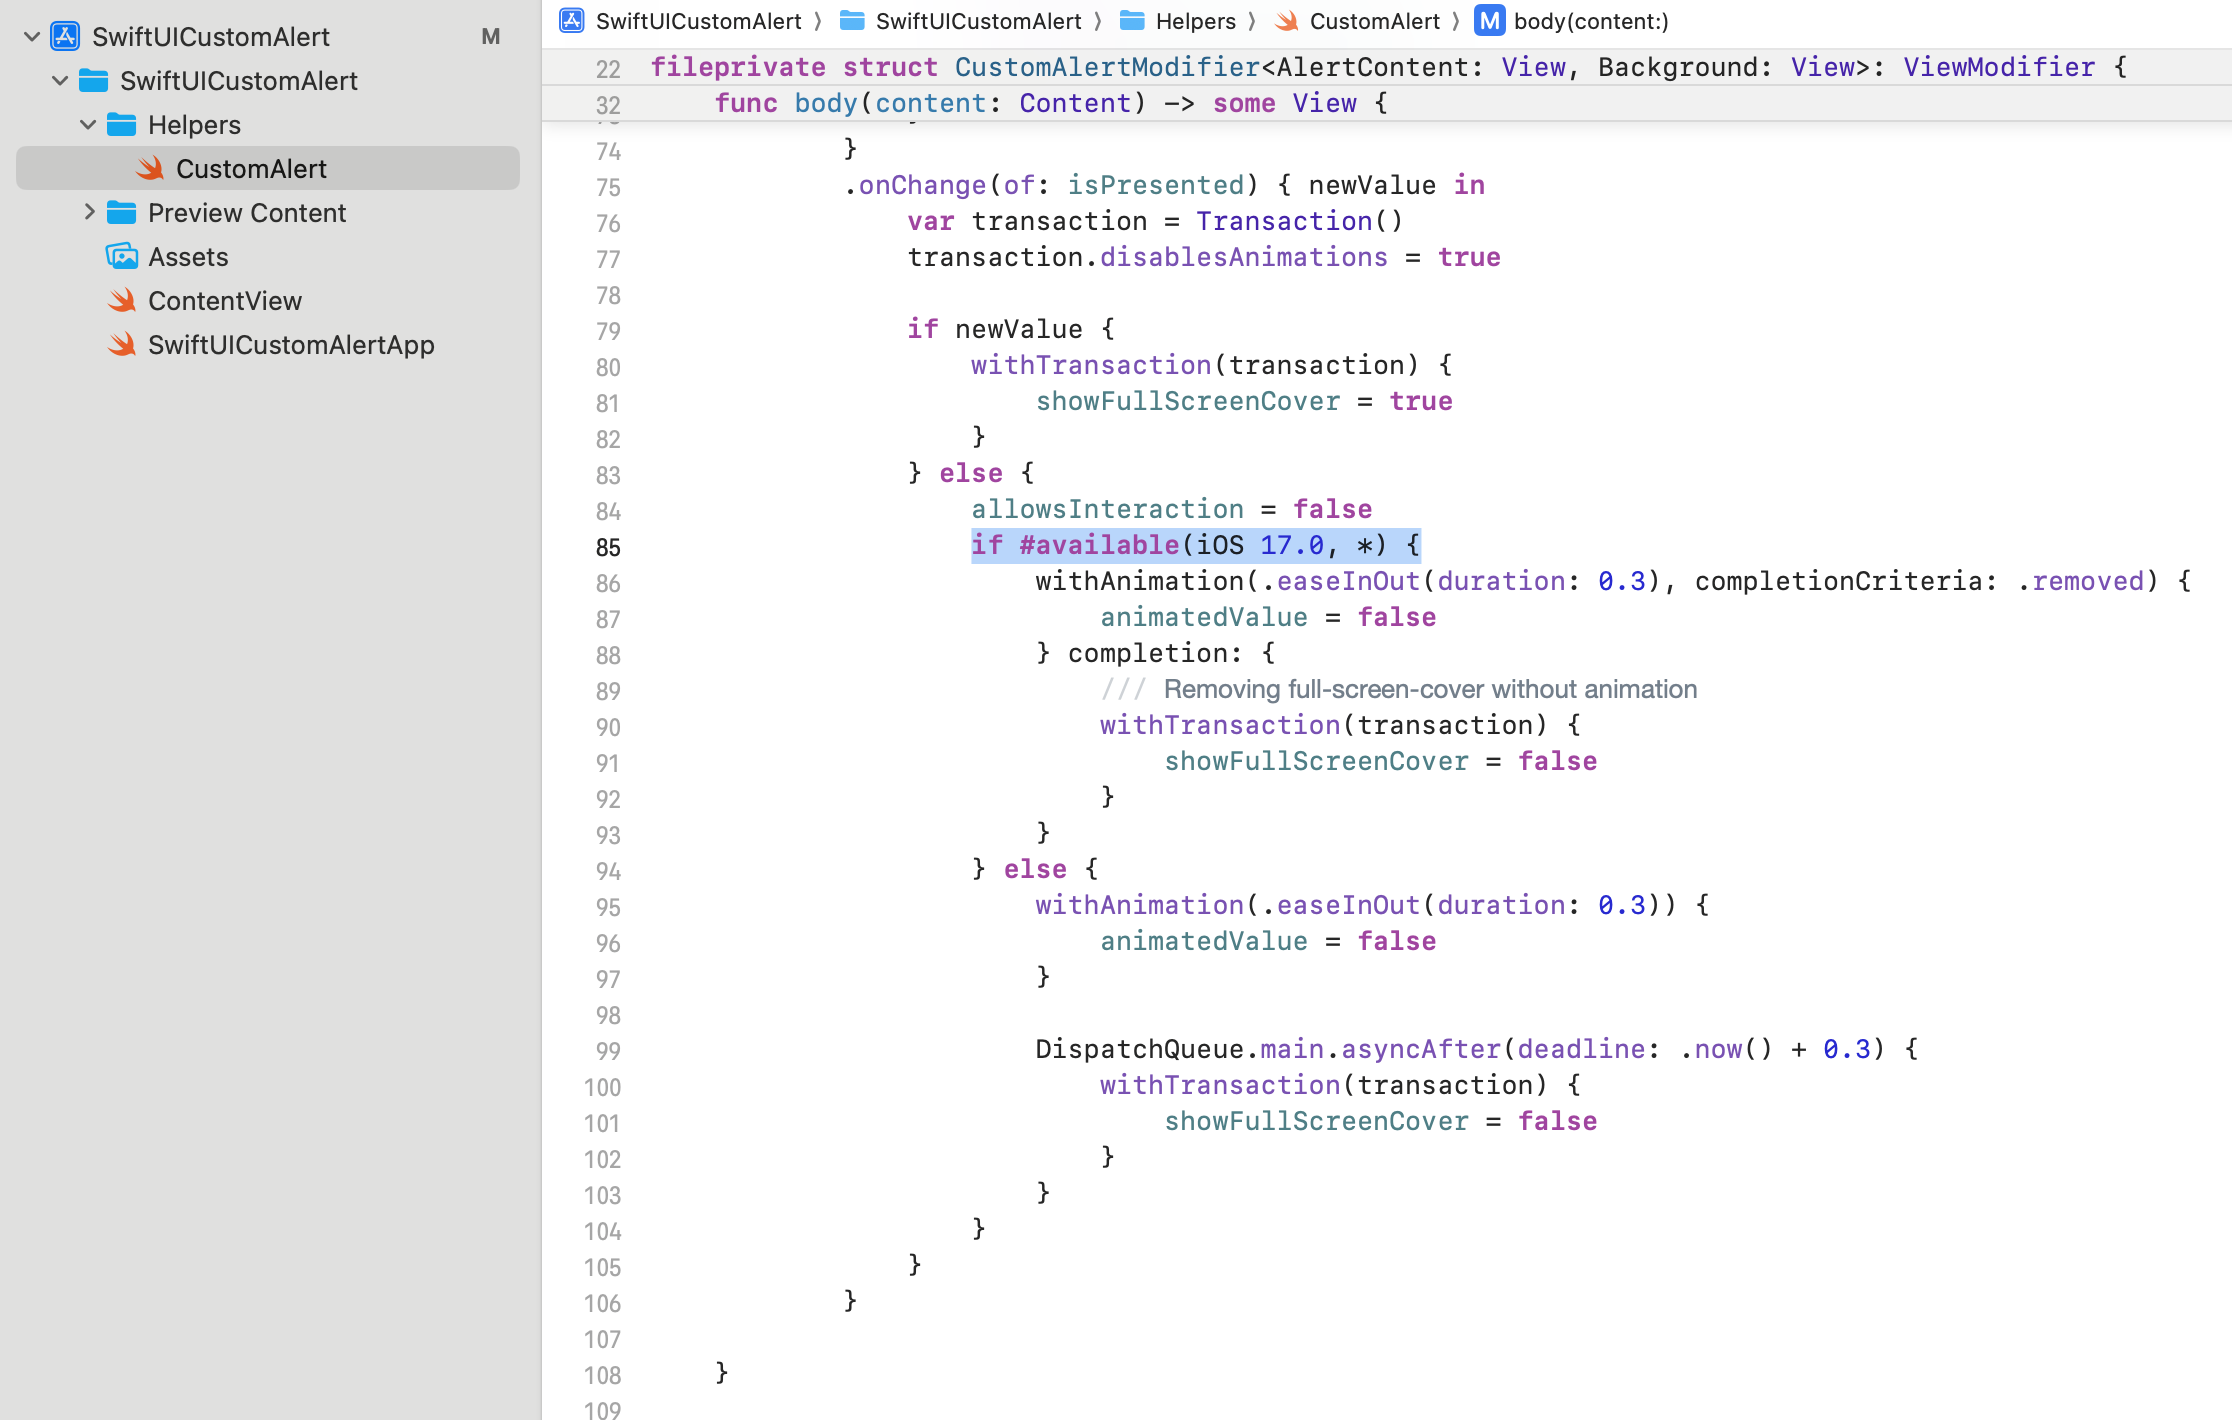Screen dimensions: 2232x1420
Task: Open the body(content:) breadcrumb jump menu
Action: (x=1590, y=21)
